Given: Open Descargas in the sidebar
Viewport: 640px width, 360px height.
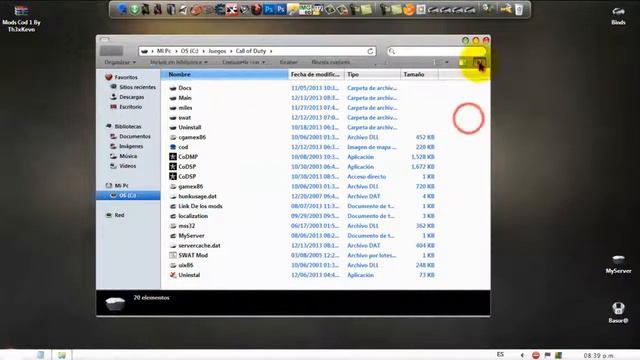Looking at the screenshot, I should click(x=127, y=97).
